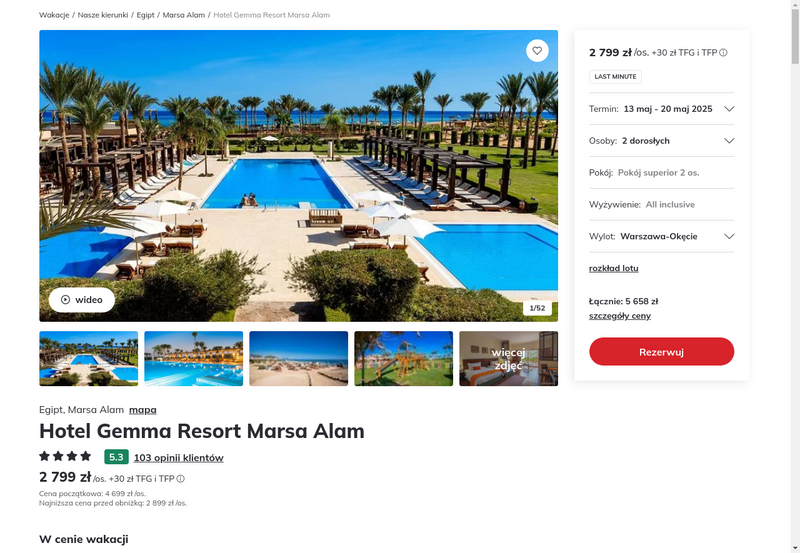Expand the Termin date dropdown
Viewport: 800px width, 553px height.
pos(661,109)
